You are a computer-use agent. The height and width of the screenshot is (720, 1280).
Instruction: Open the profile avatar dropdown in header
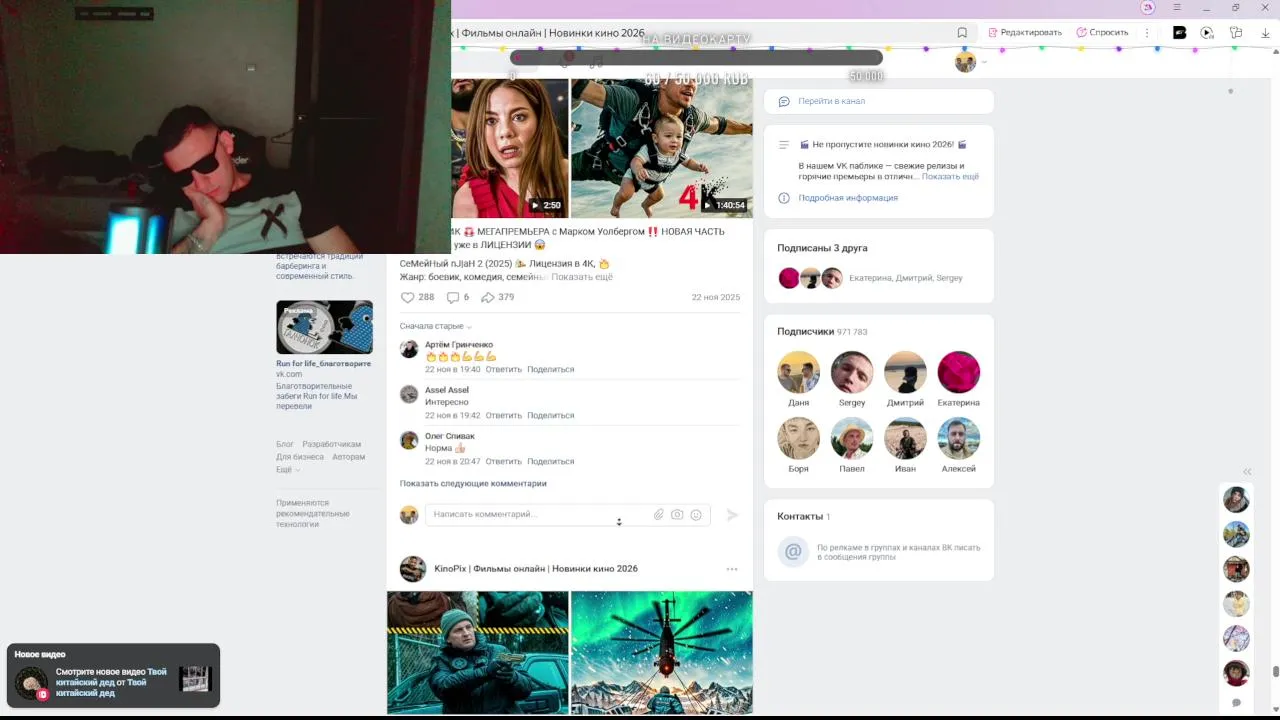(x=970, y=62)
